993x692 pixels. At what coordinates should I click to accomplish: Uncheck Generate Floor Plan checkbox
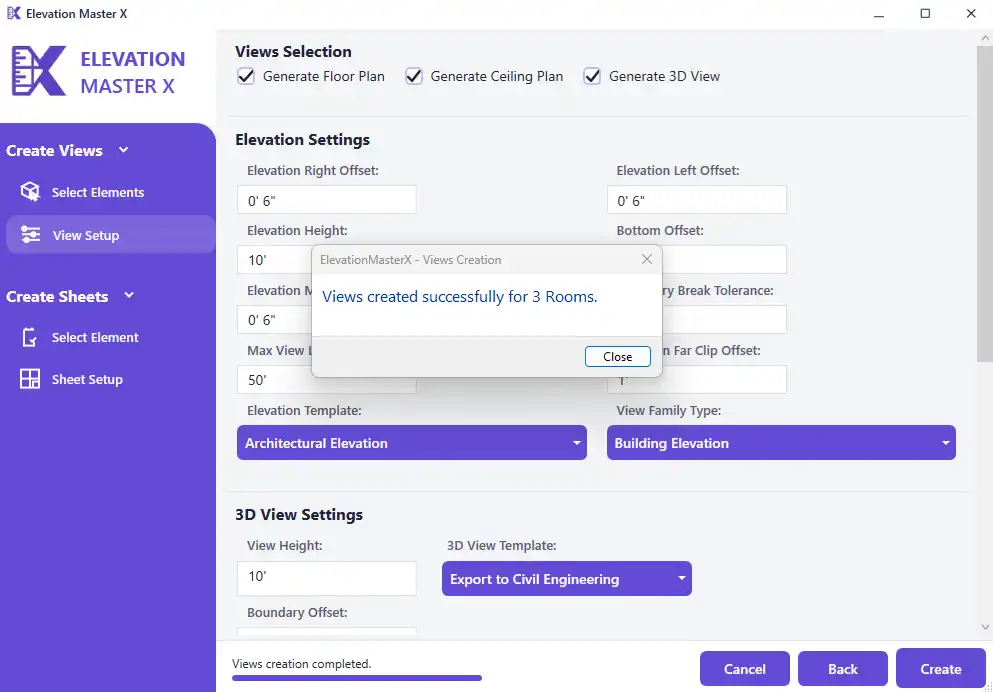coord(246,76)
